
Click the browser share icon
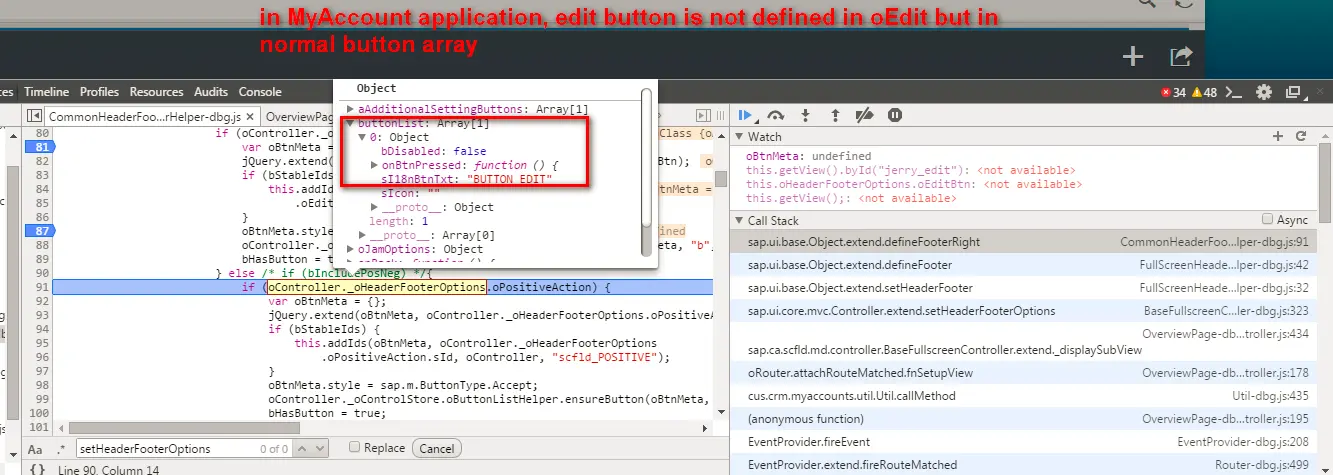coord(1181,57)
